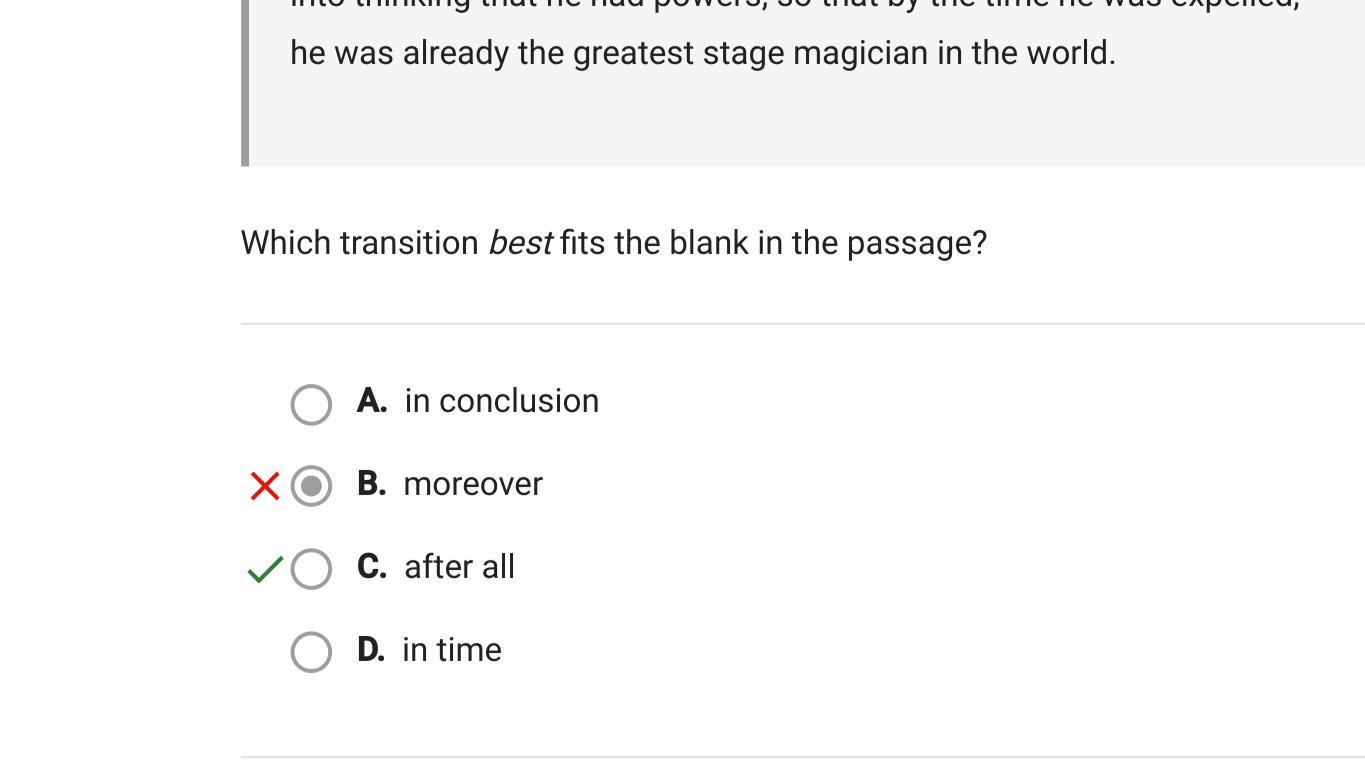
Task: Click the "in conclusion" answer text
Action: [501, 401]
